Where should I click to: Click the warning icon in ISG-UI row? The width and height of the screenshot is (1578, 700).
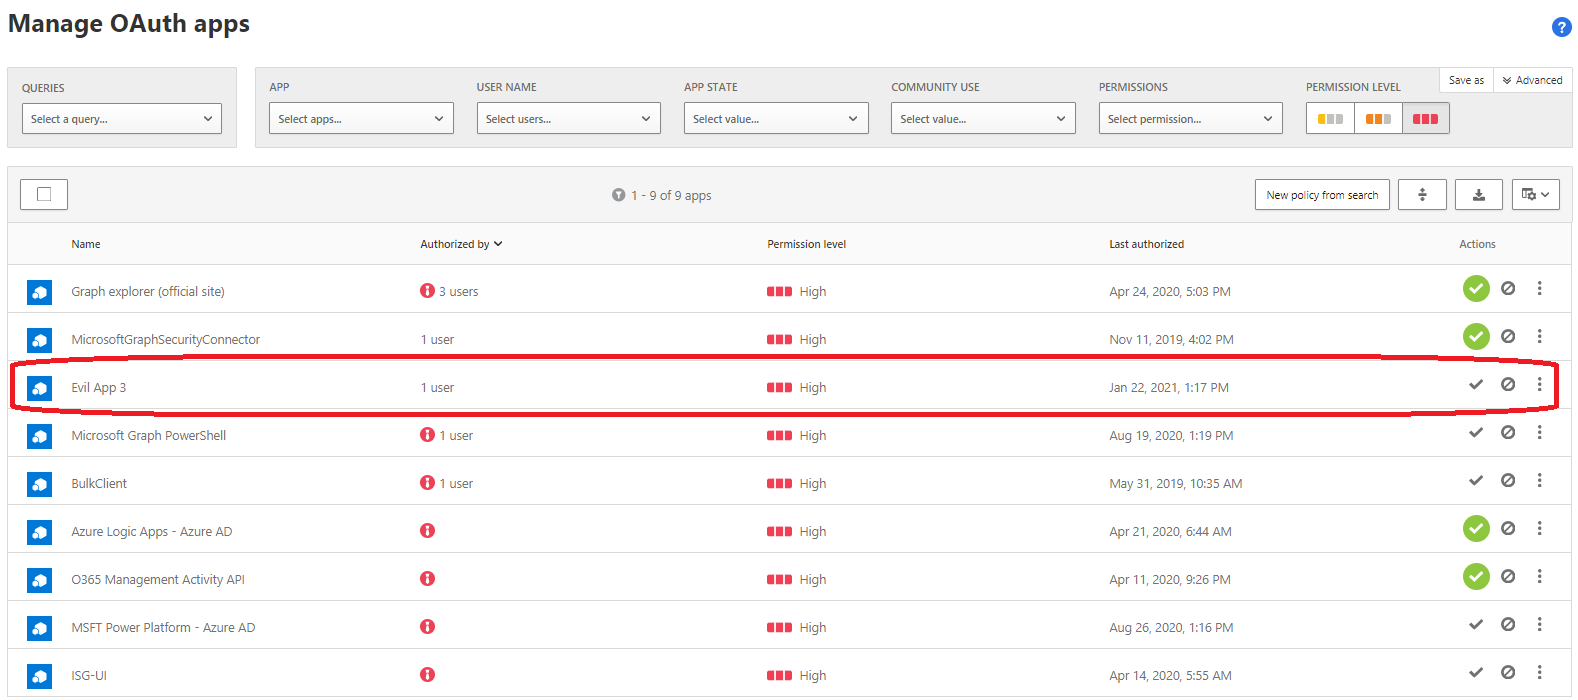pos(427,675)
